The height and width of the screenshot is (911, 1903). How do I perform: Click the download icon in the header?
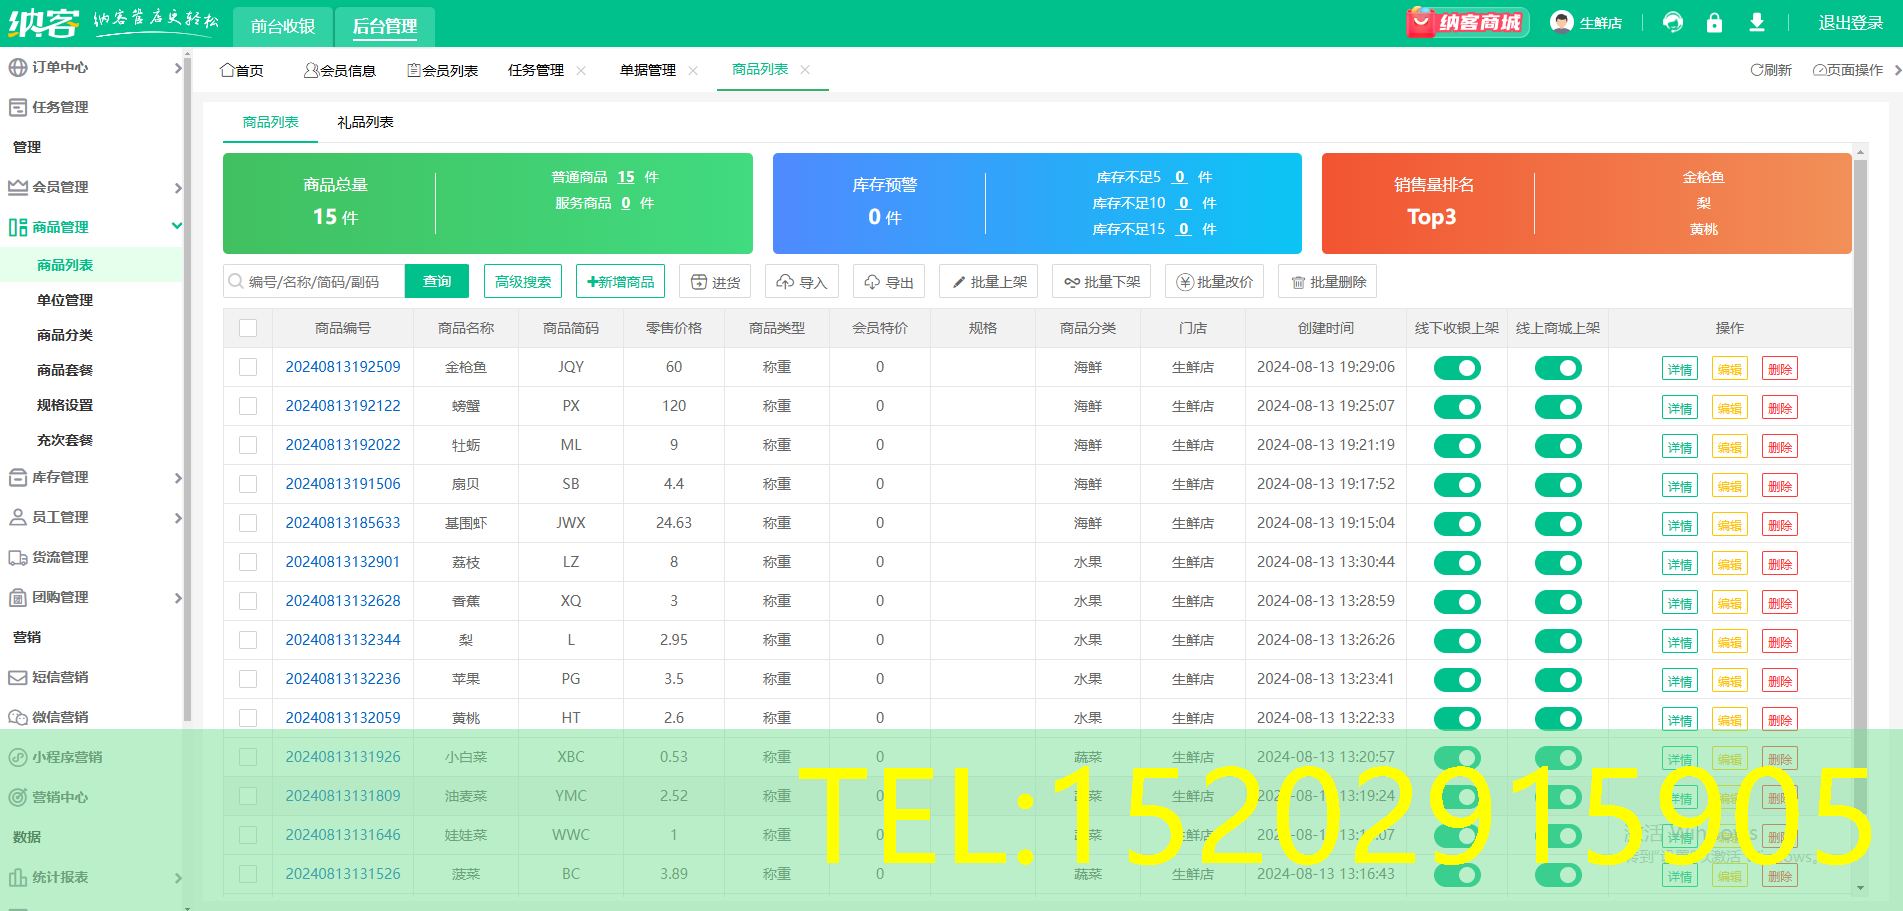pos(1757,22)
